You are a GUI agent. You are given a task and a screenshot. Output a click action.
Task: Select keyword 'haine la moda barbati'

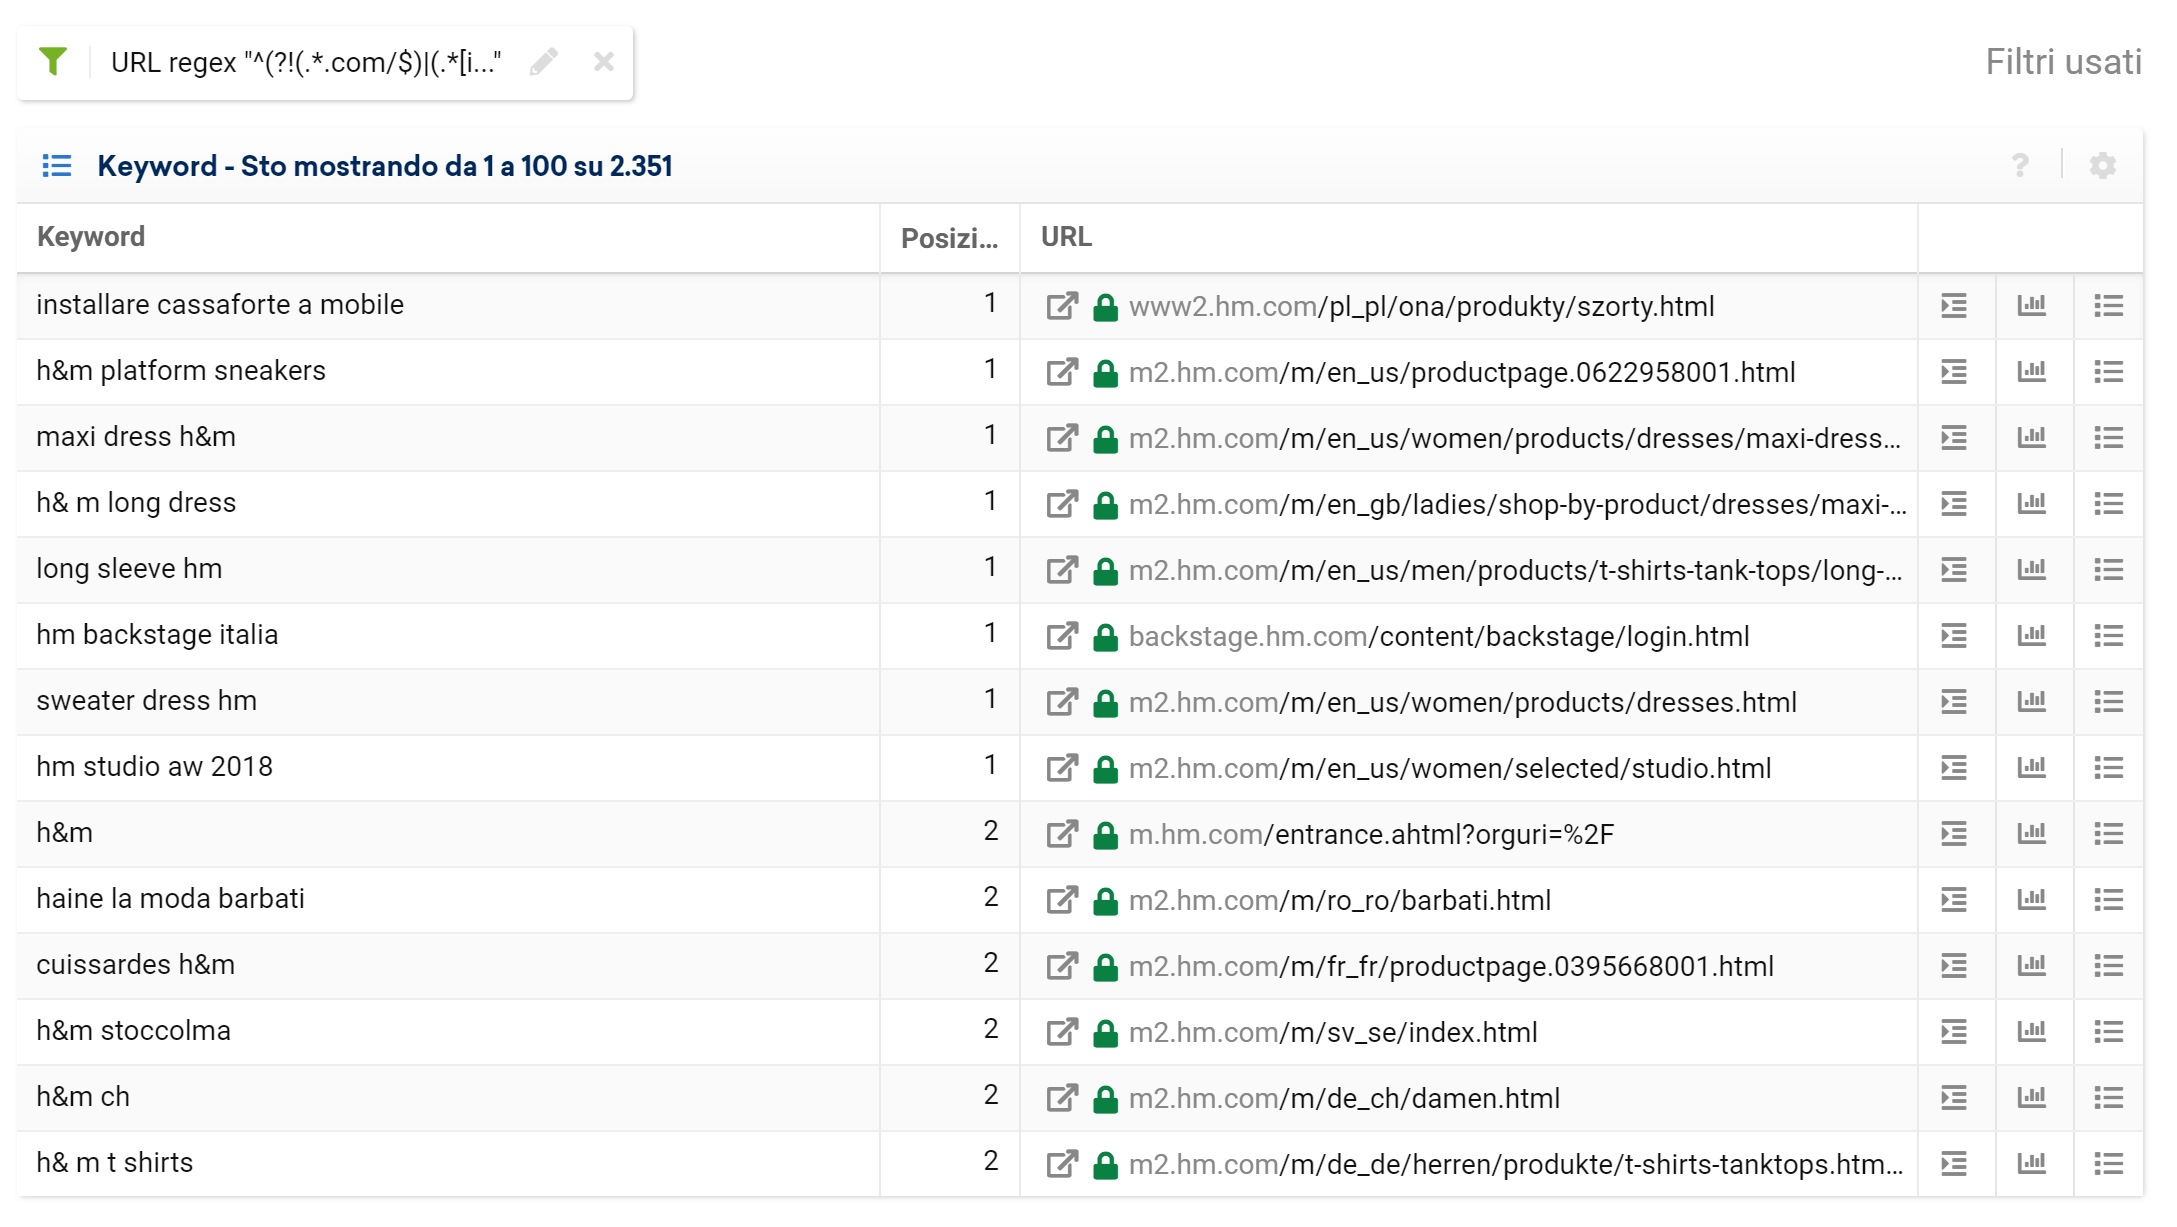170,899
